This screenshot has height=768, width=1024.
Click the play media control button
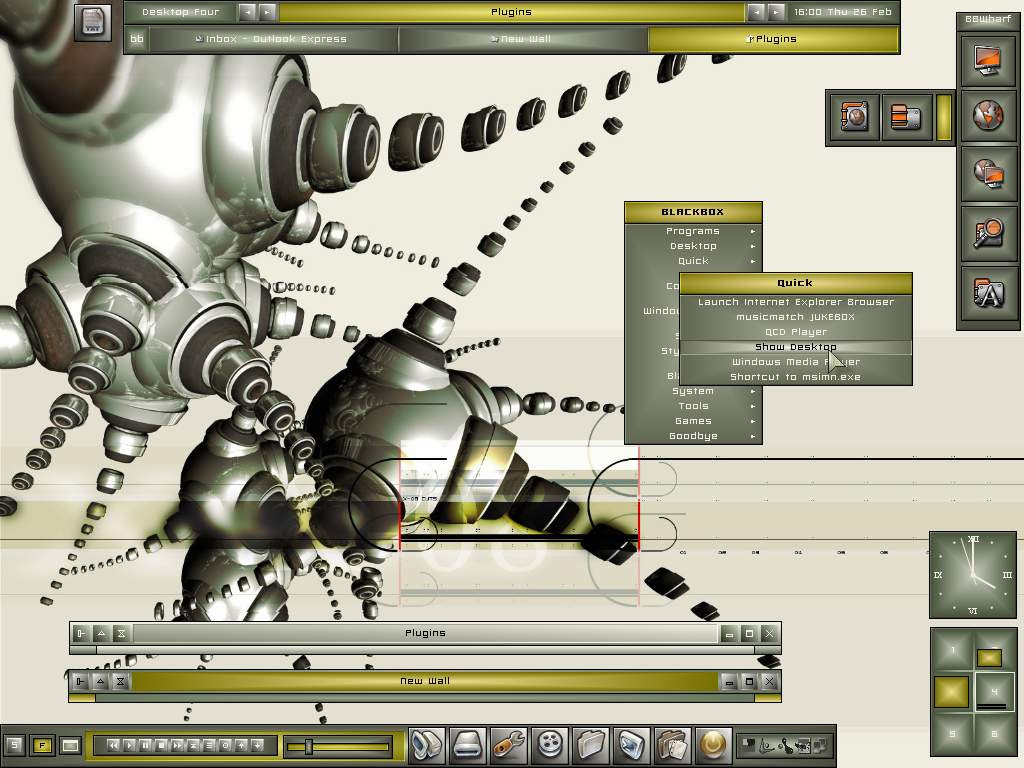pos(129,745)
